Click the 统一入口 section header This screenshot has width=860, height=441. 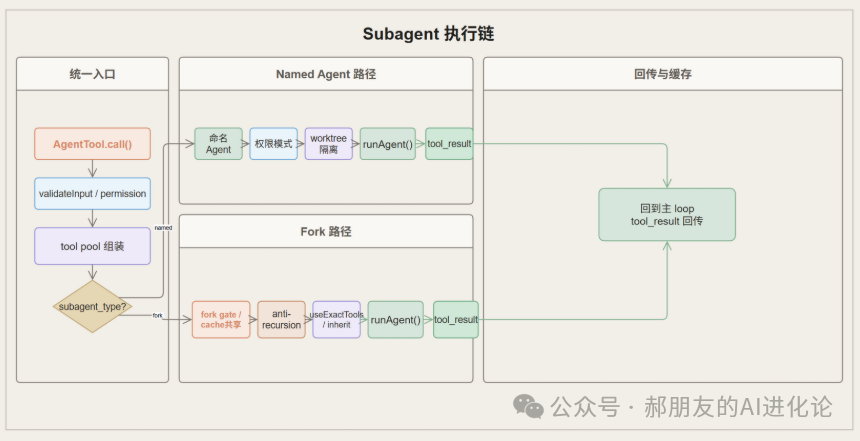92,74
